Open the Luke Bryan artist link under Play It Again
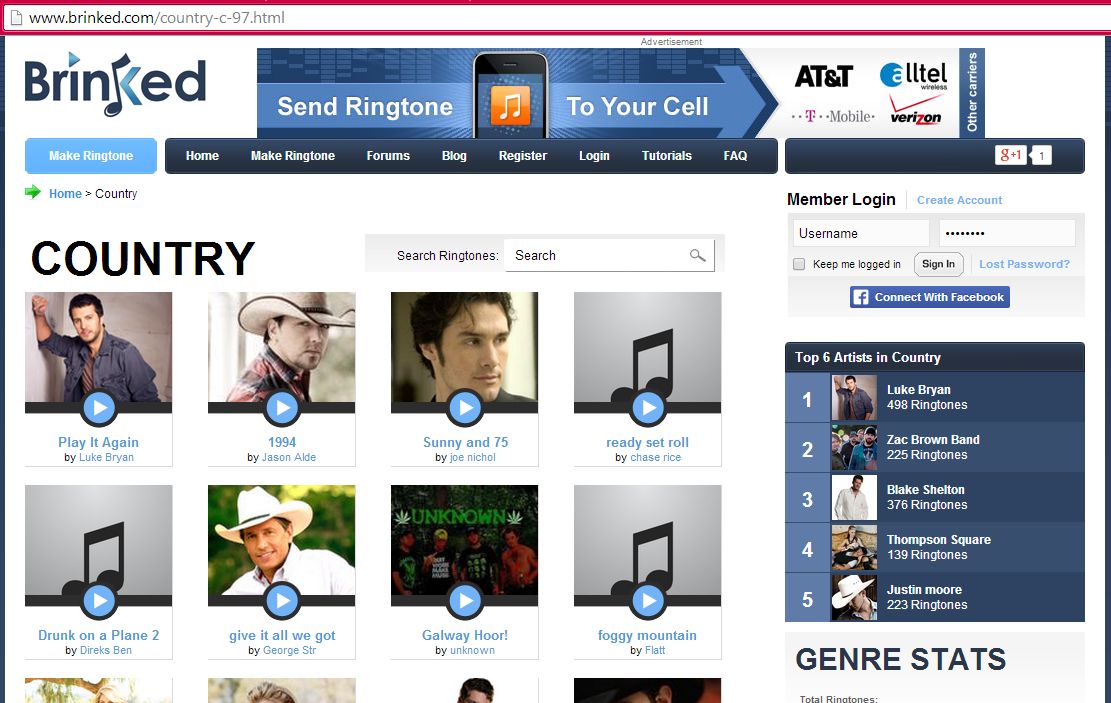This screenshot has width=1111, height=703. [106, 458]
